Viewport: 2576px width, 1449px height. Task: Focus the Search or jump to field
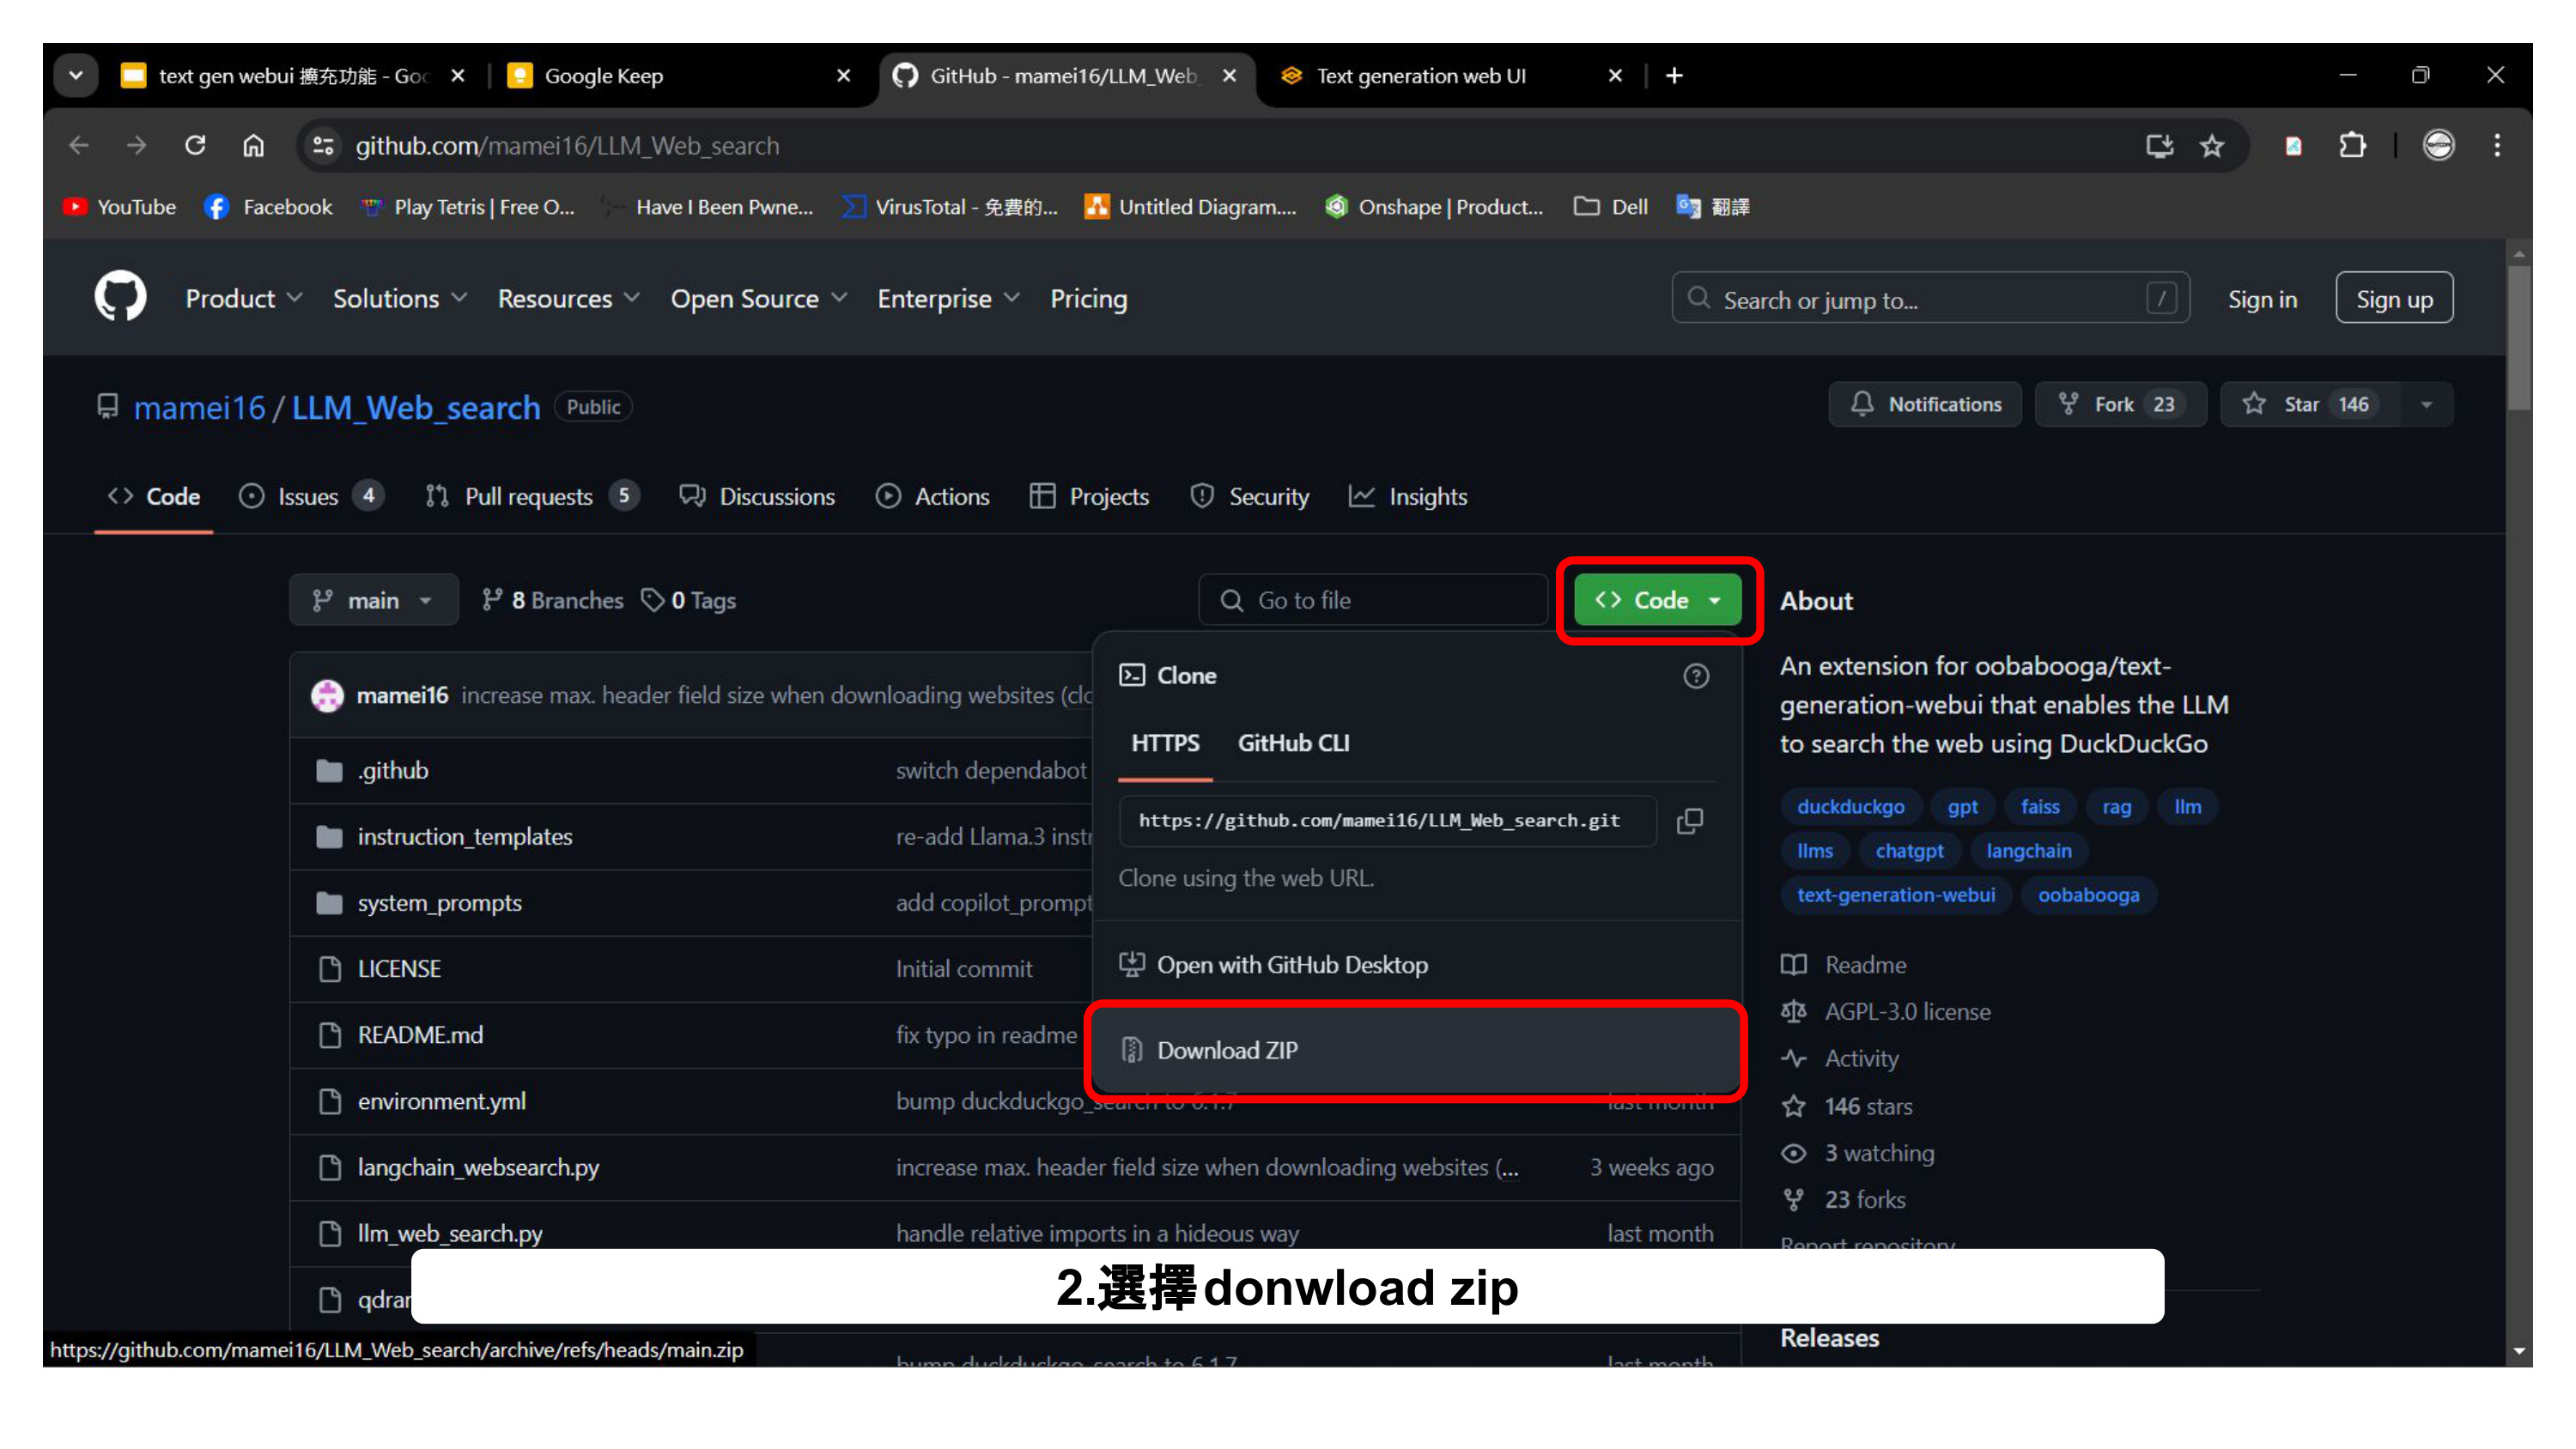click(x=1930, y=298)
